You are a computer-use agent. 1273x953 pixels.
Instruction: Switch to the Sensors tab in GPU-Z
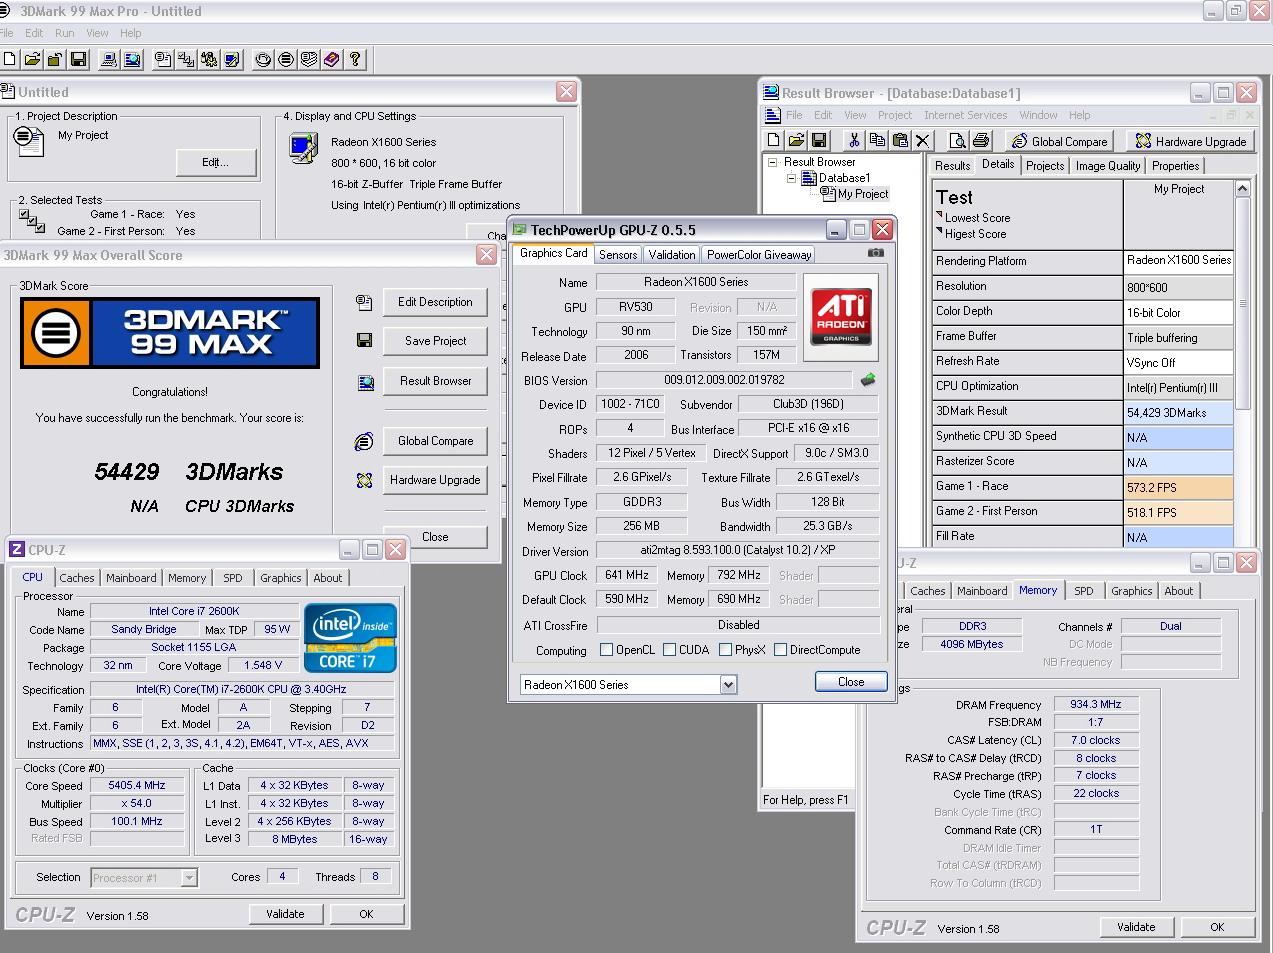618,255
